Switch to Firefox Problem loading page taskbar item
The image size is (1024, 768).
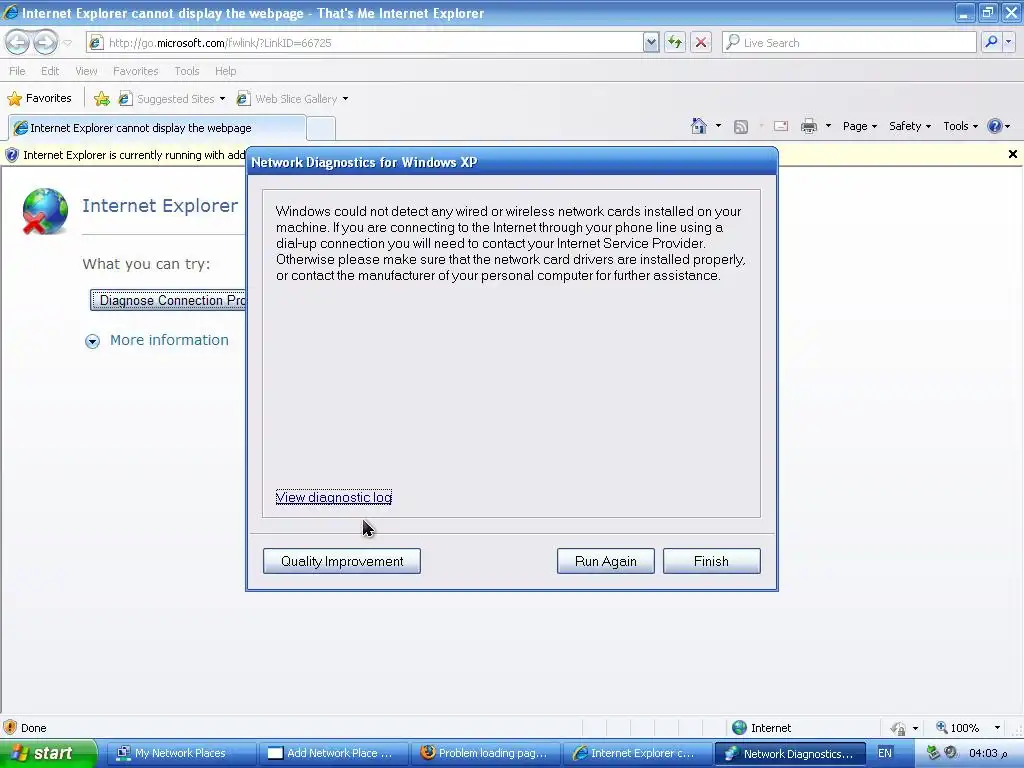tap(485, 754)
